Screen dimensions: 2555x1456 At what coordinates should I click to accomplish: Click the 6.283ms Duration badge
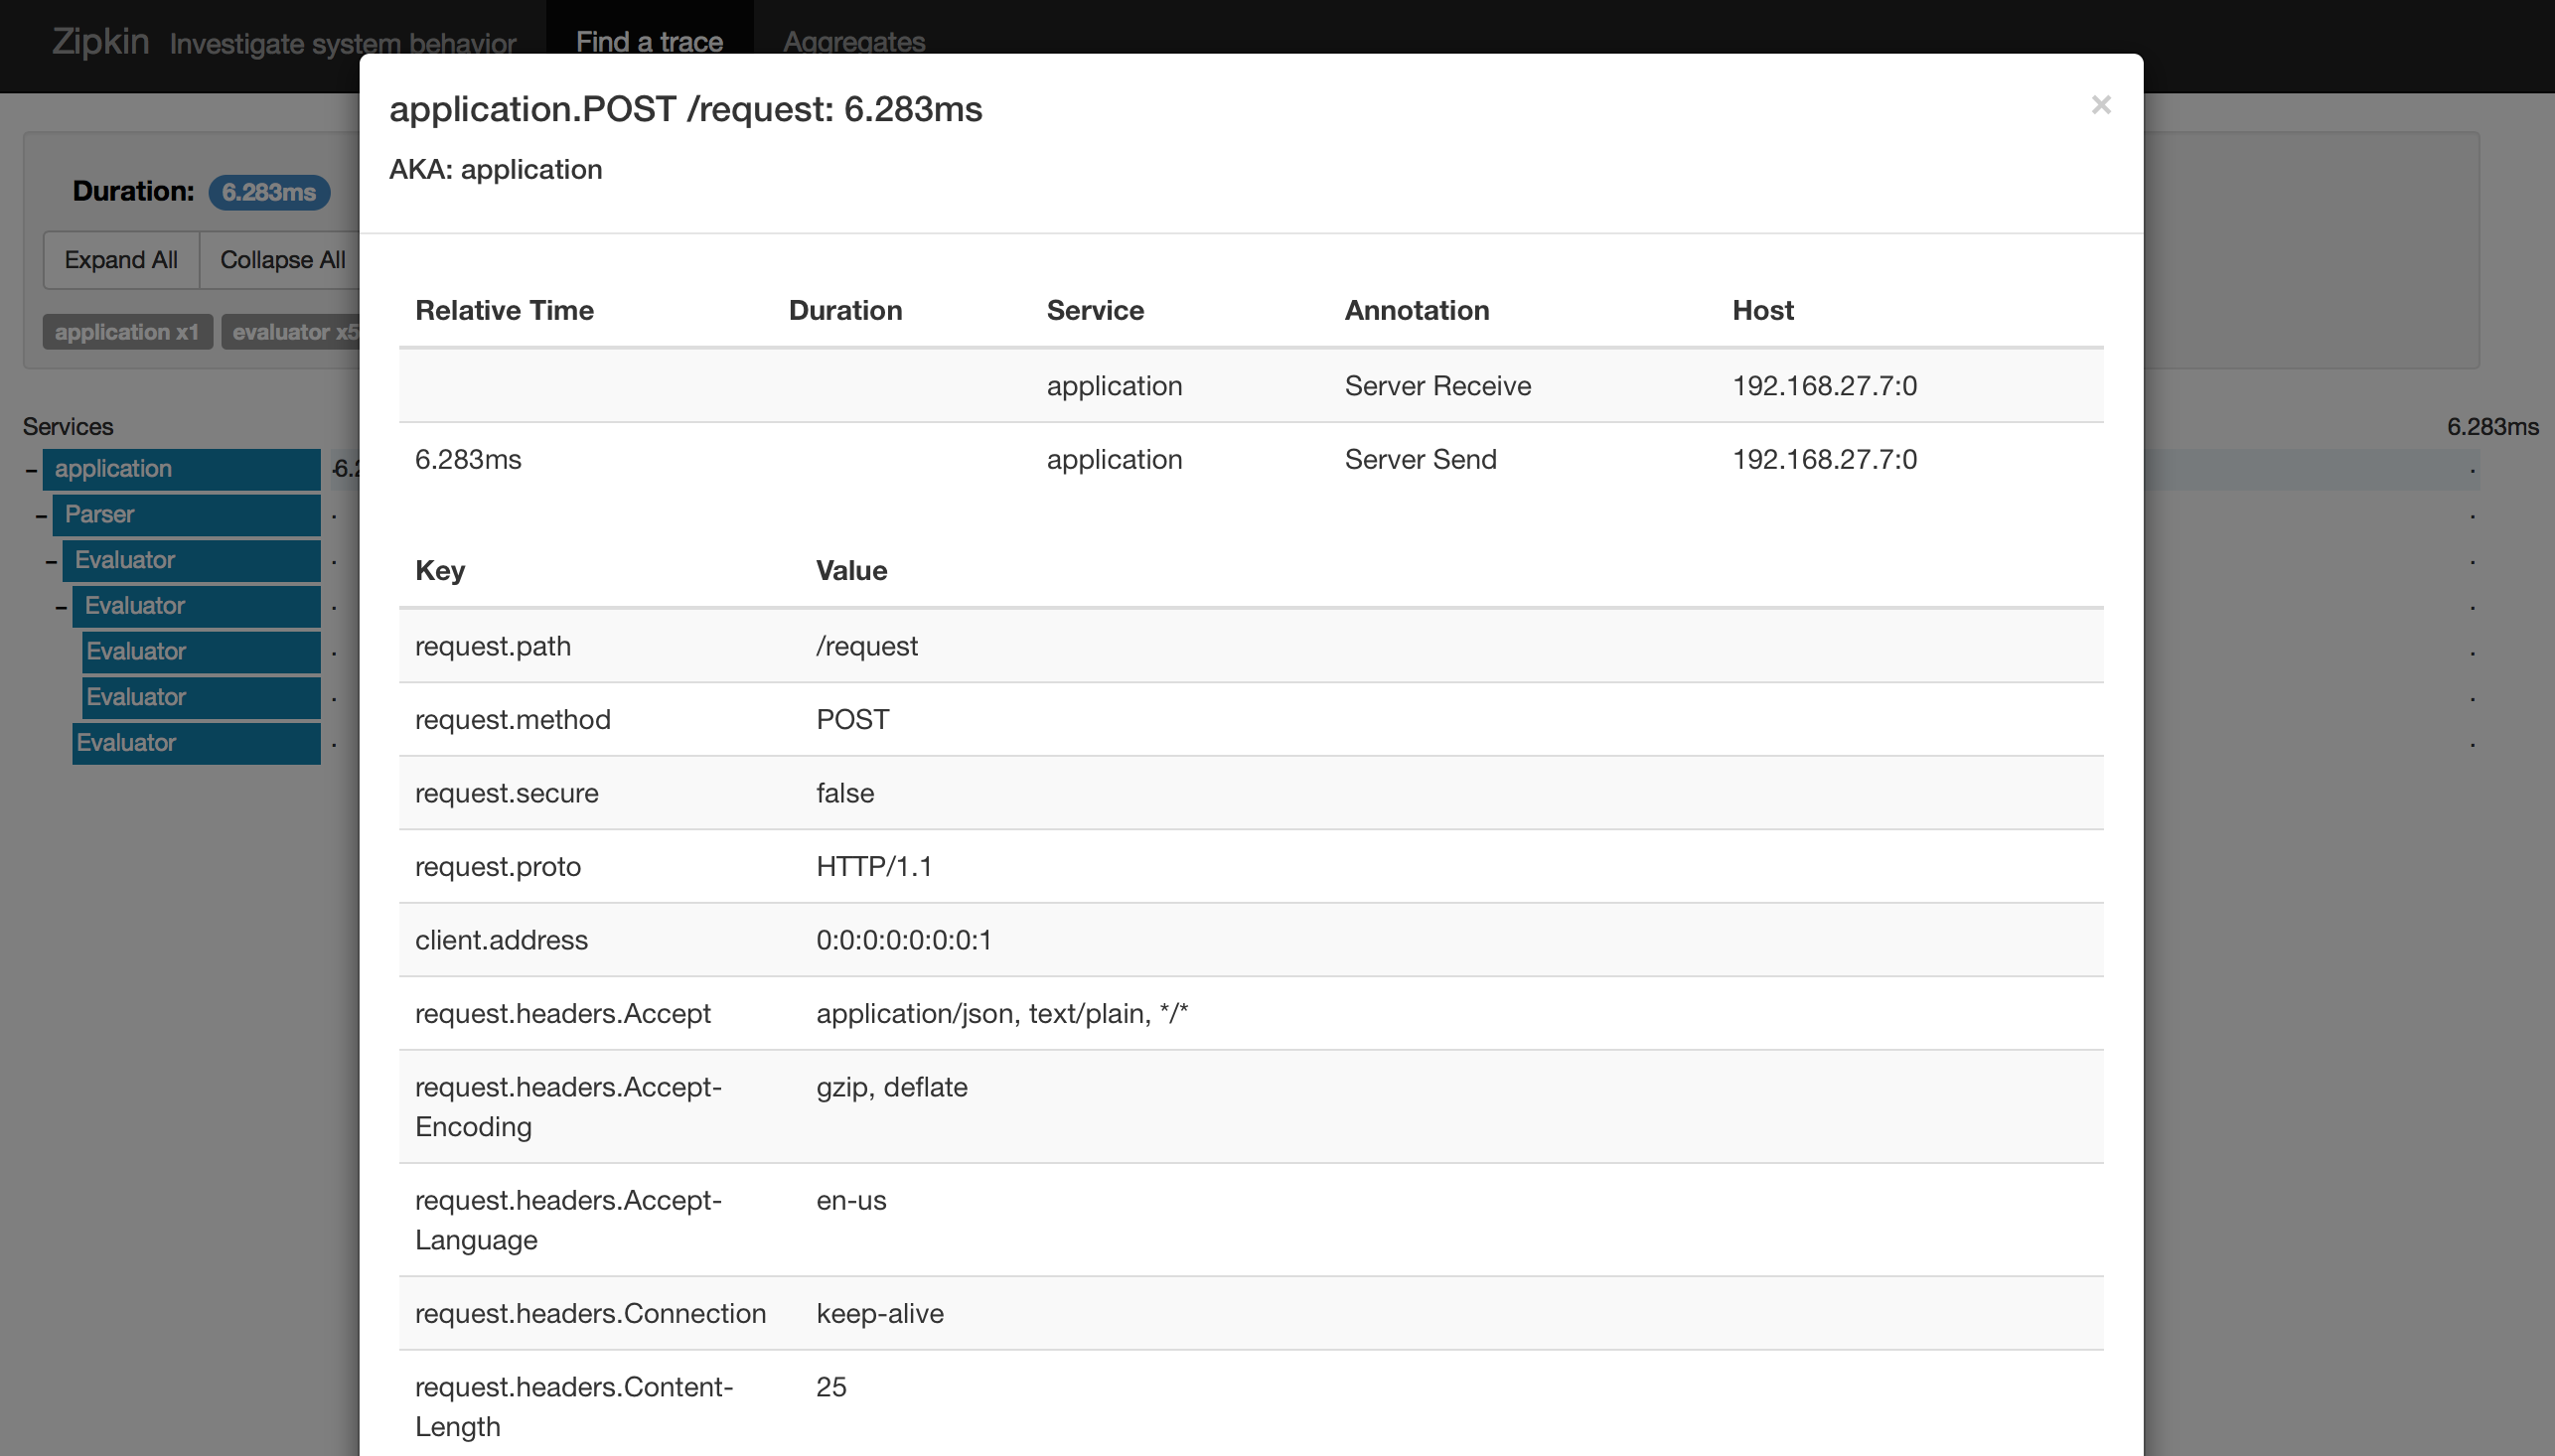click(x=269, y=192)
